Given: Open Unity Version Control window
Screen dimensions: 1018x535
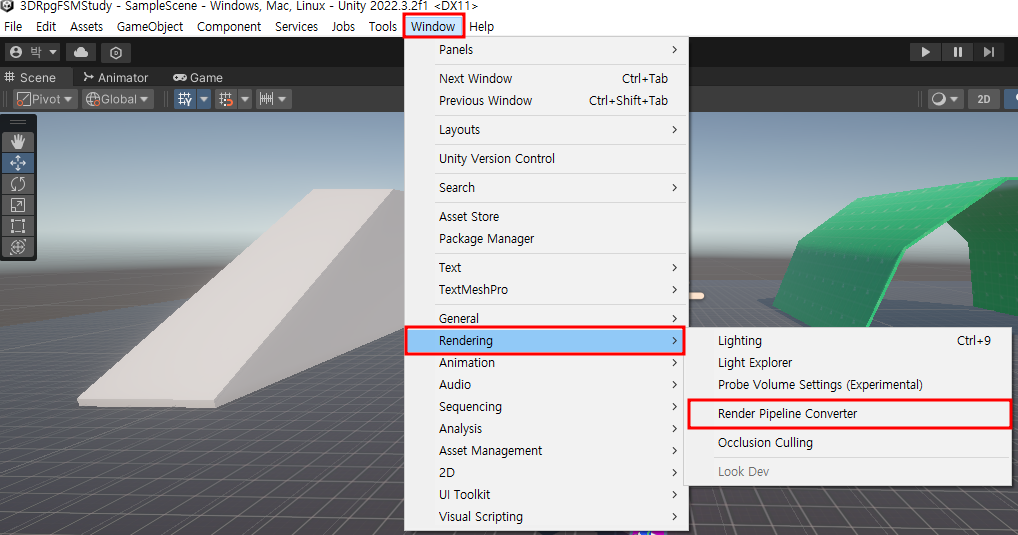Looking at the screenshot, I should tap(545, 158).
